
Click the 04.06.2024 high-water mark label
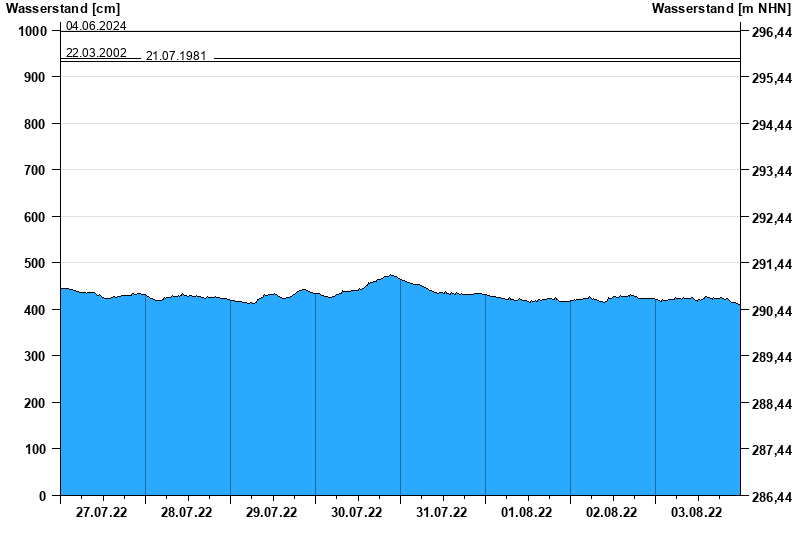pyautogui.click(x=96, y=26)
